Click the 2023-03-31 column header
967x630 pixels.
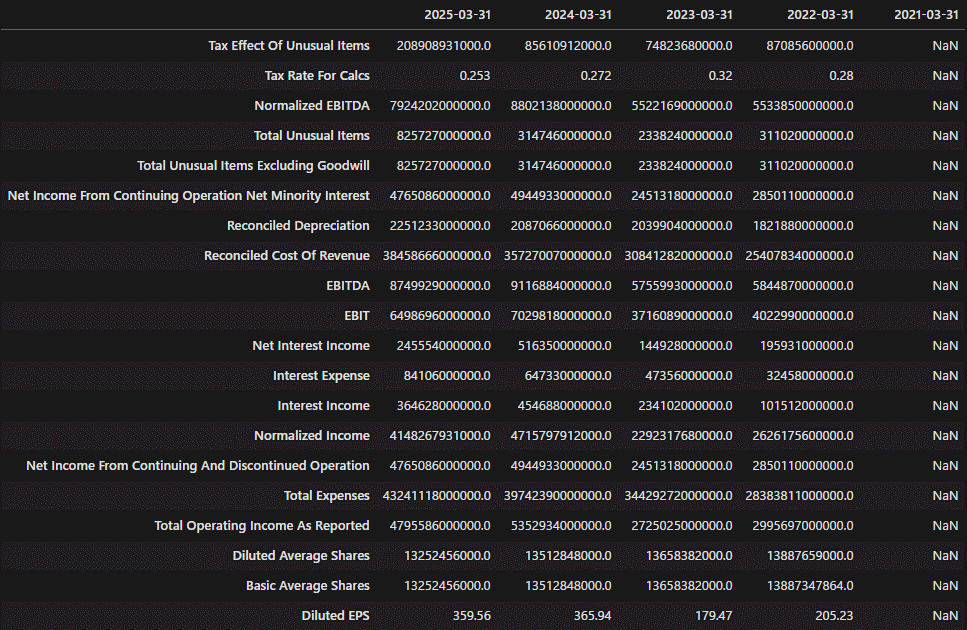click(698, 15)
